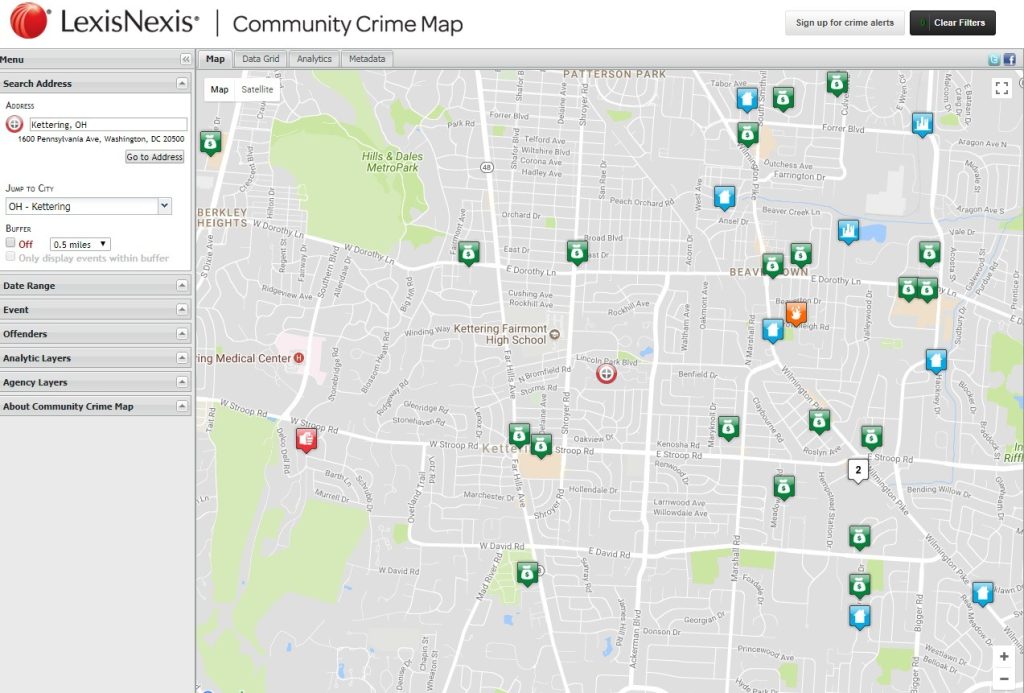Expand the Date Range panel
Viewport: 1024px width, 693px height.
pos(182,285)
